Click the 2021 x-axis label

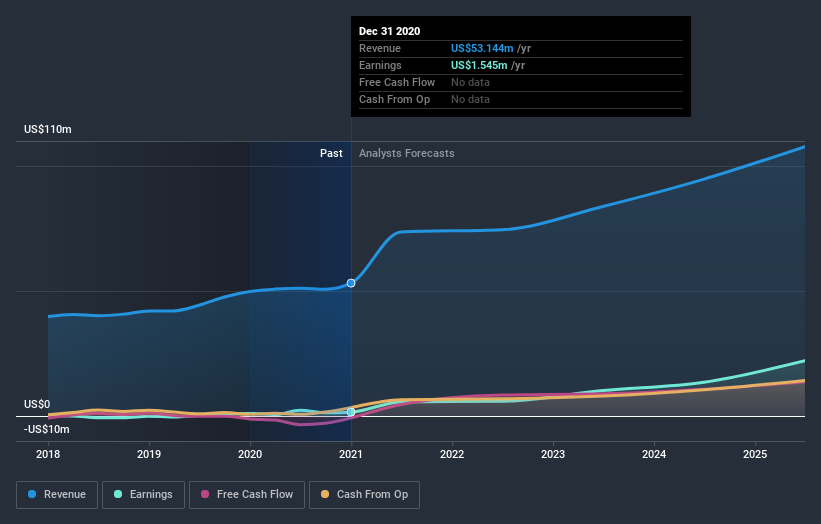click(x=351, y=454)
